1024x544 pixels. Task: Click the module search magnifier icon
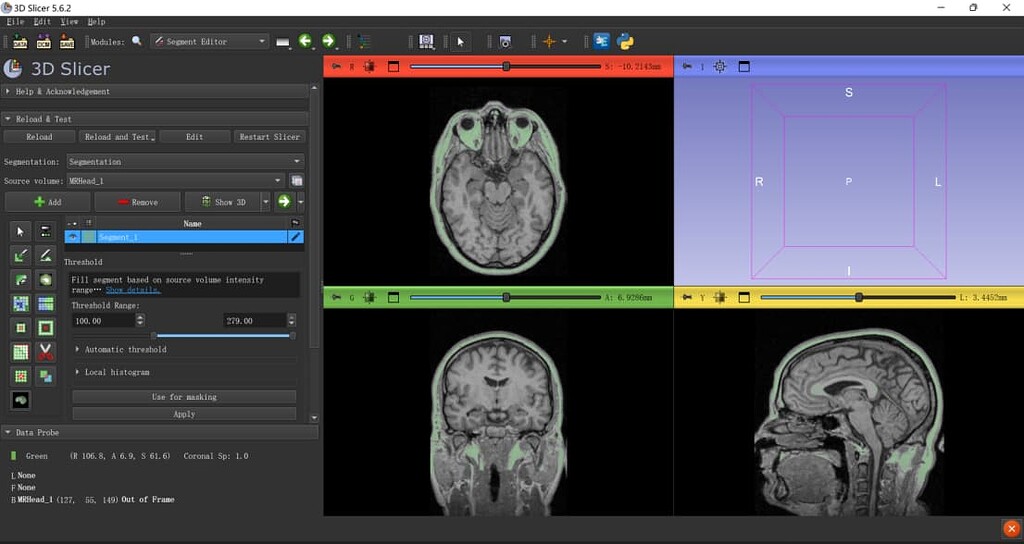coord(137,41)
